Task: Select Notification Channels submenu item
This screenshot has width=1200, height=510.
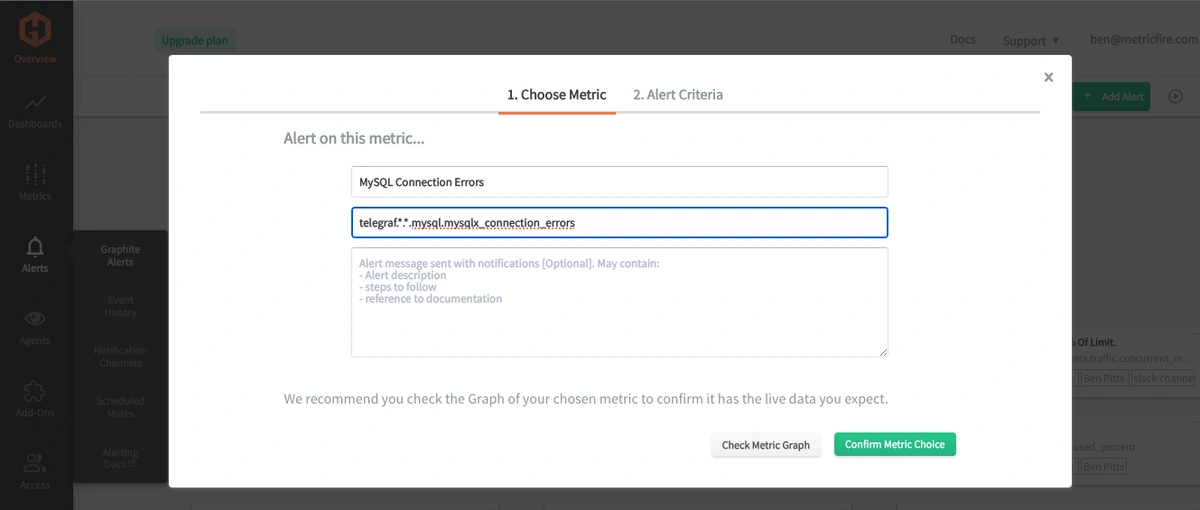Action: [120, 357]
